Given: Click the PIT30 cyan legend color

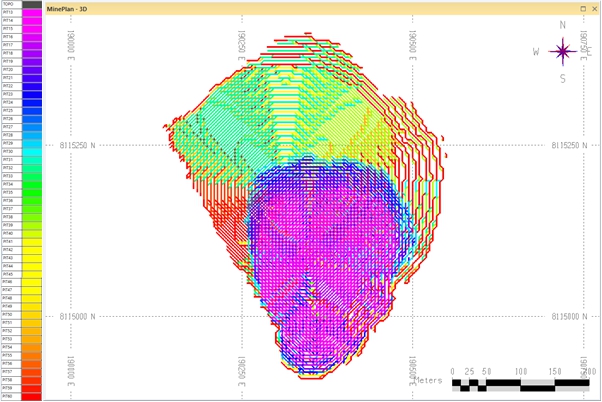Looking at the screenshot, I should (x=32, y=152).
